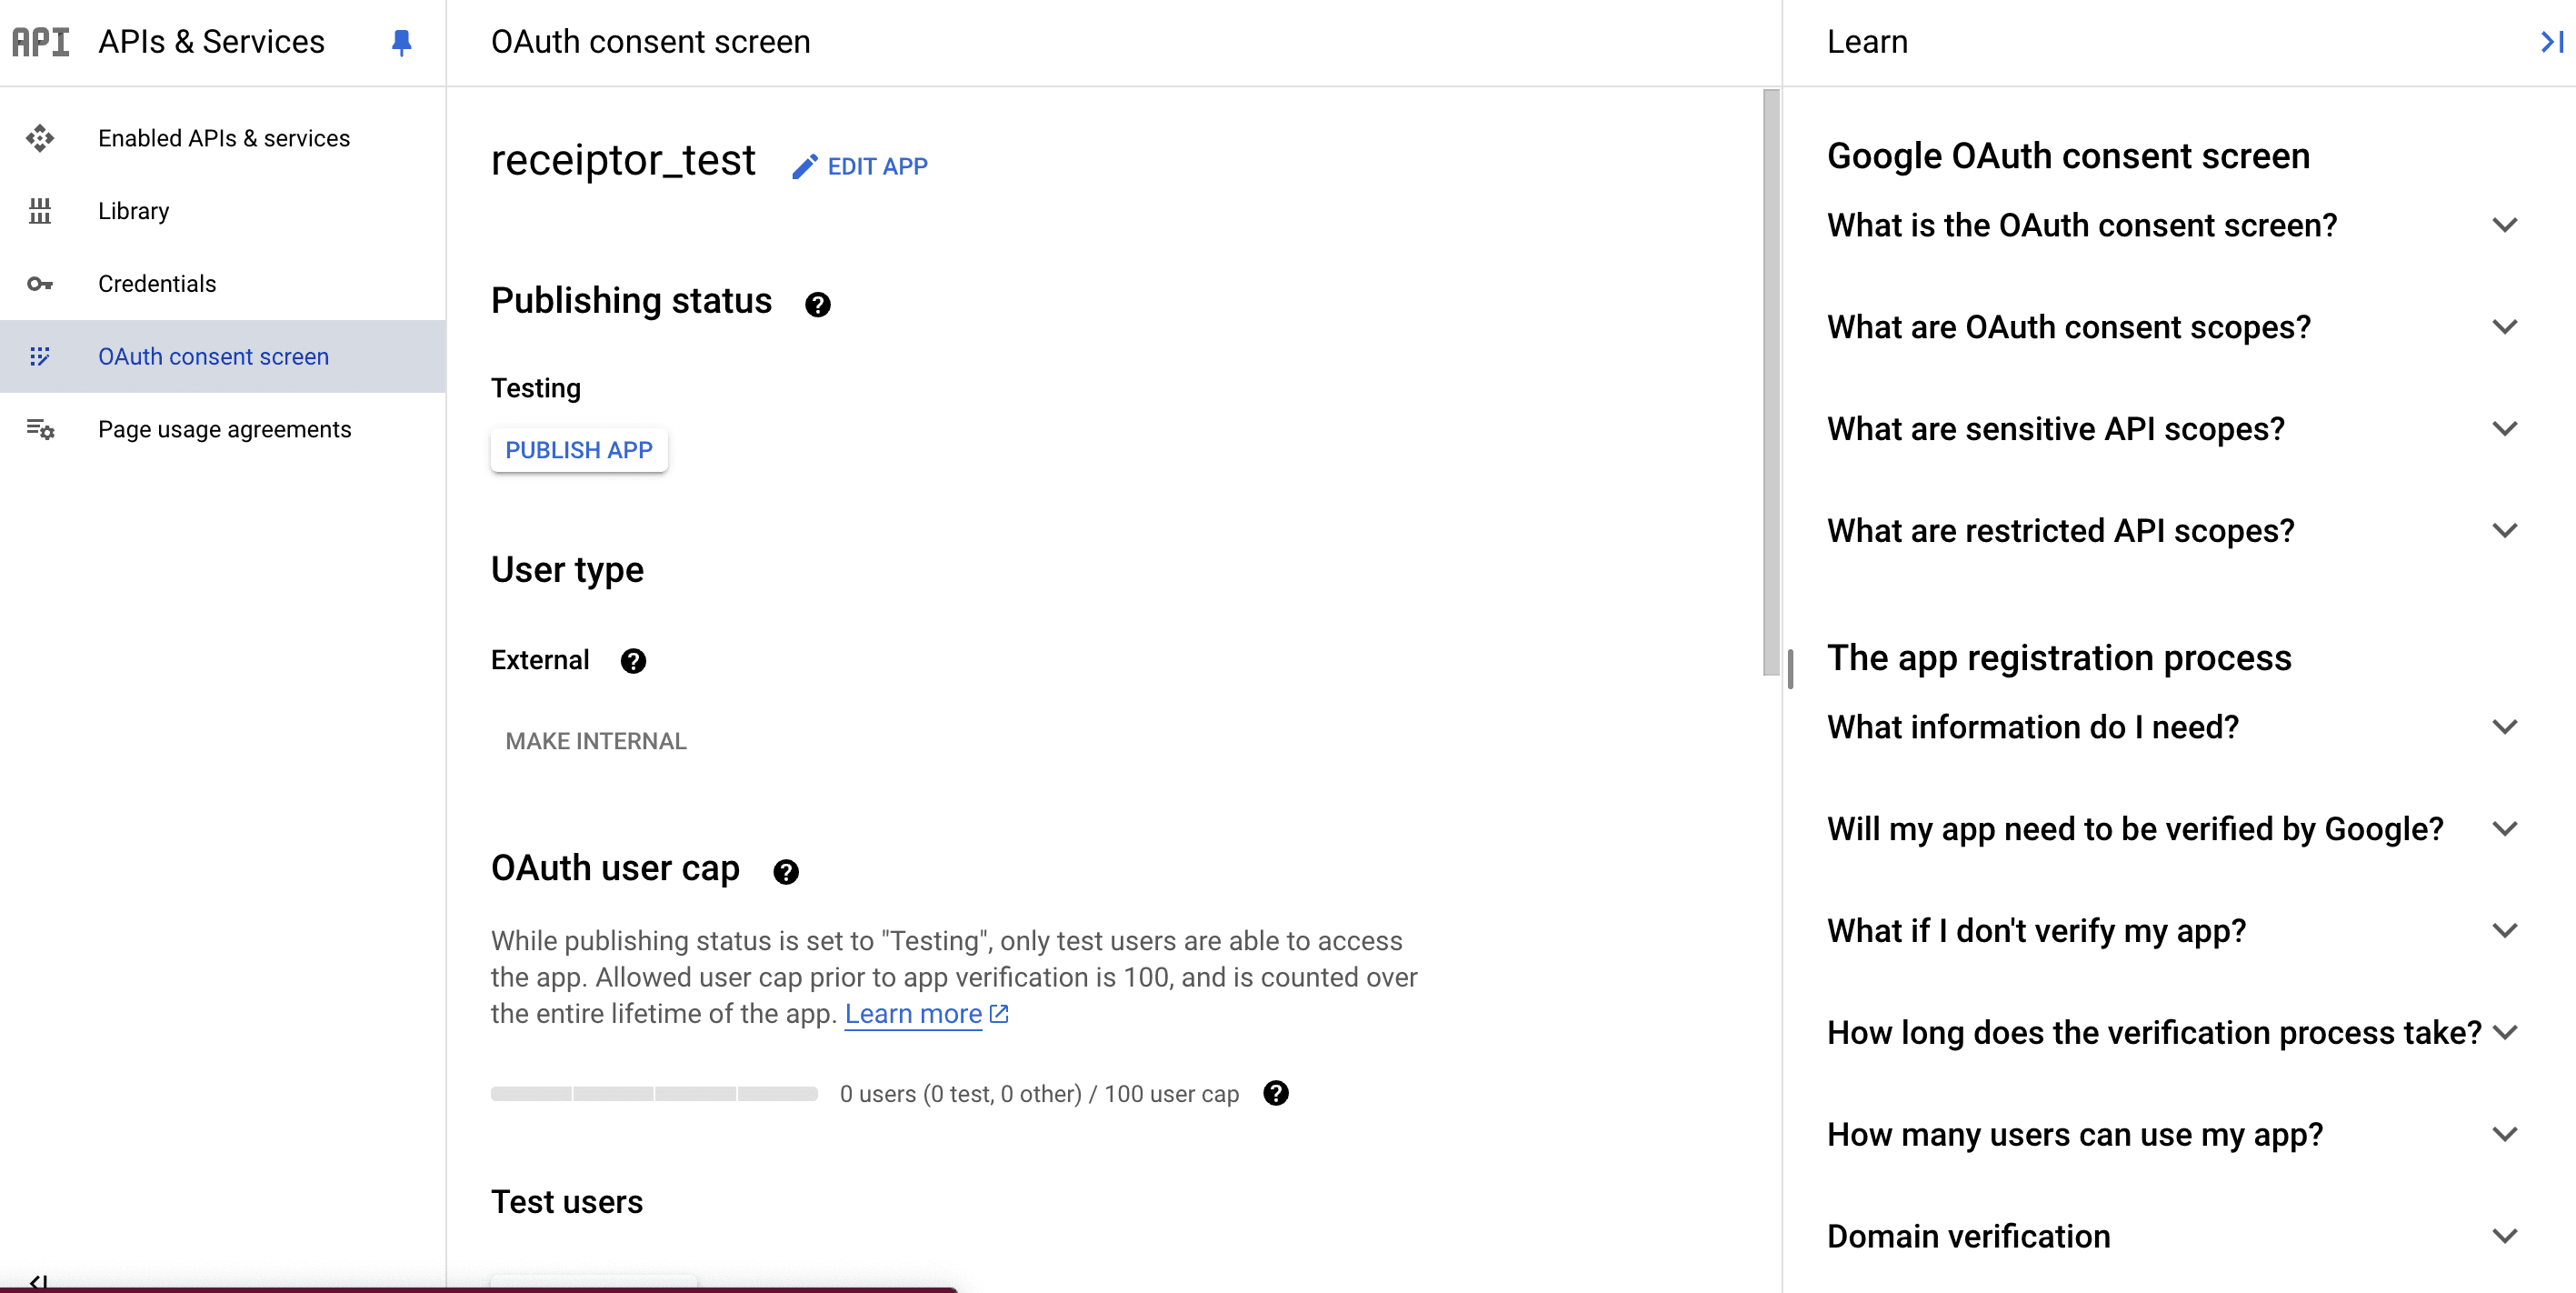Collapse the Learn panel with arrow icon
The width and height of the screenshot is (2576, 1293).
pyautogui.click(x=2551, y=42)
